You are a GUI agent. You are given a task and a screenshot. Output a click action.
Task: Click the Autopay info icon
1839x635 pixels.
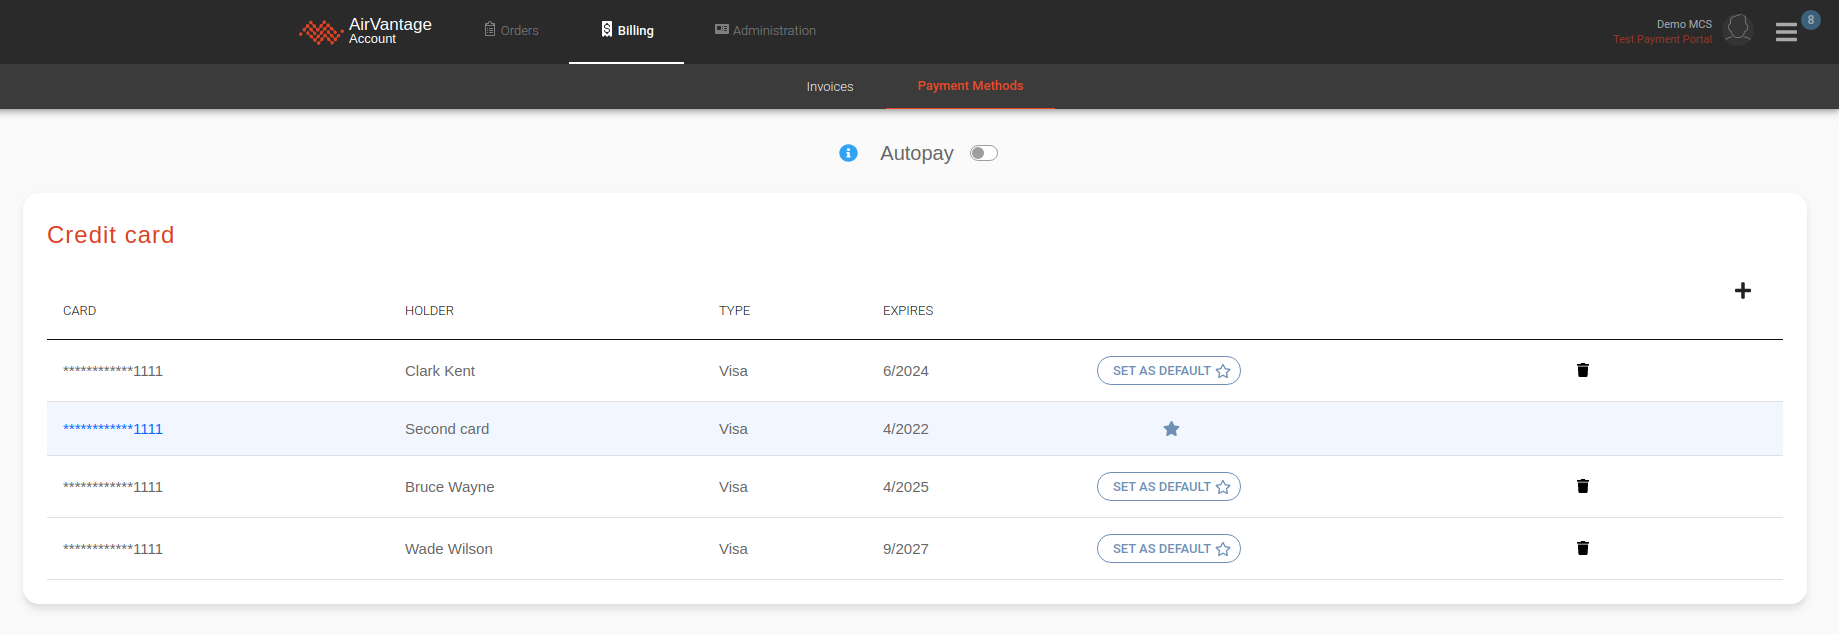tap(848, 153)
